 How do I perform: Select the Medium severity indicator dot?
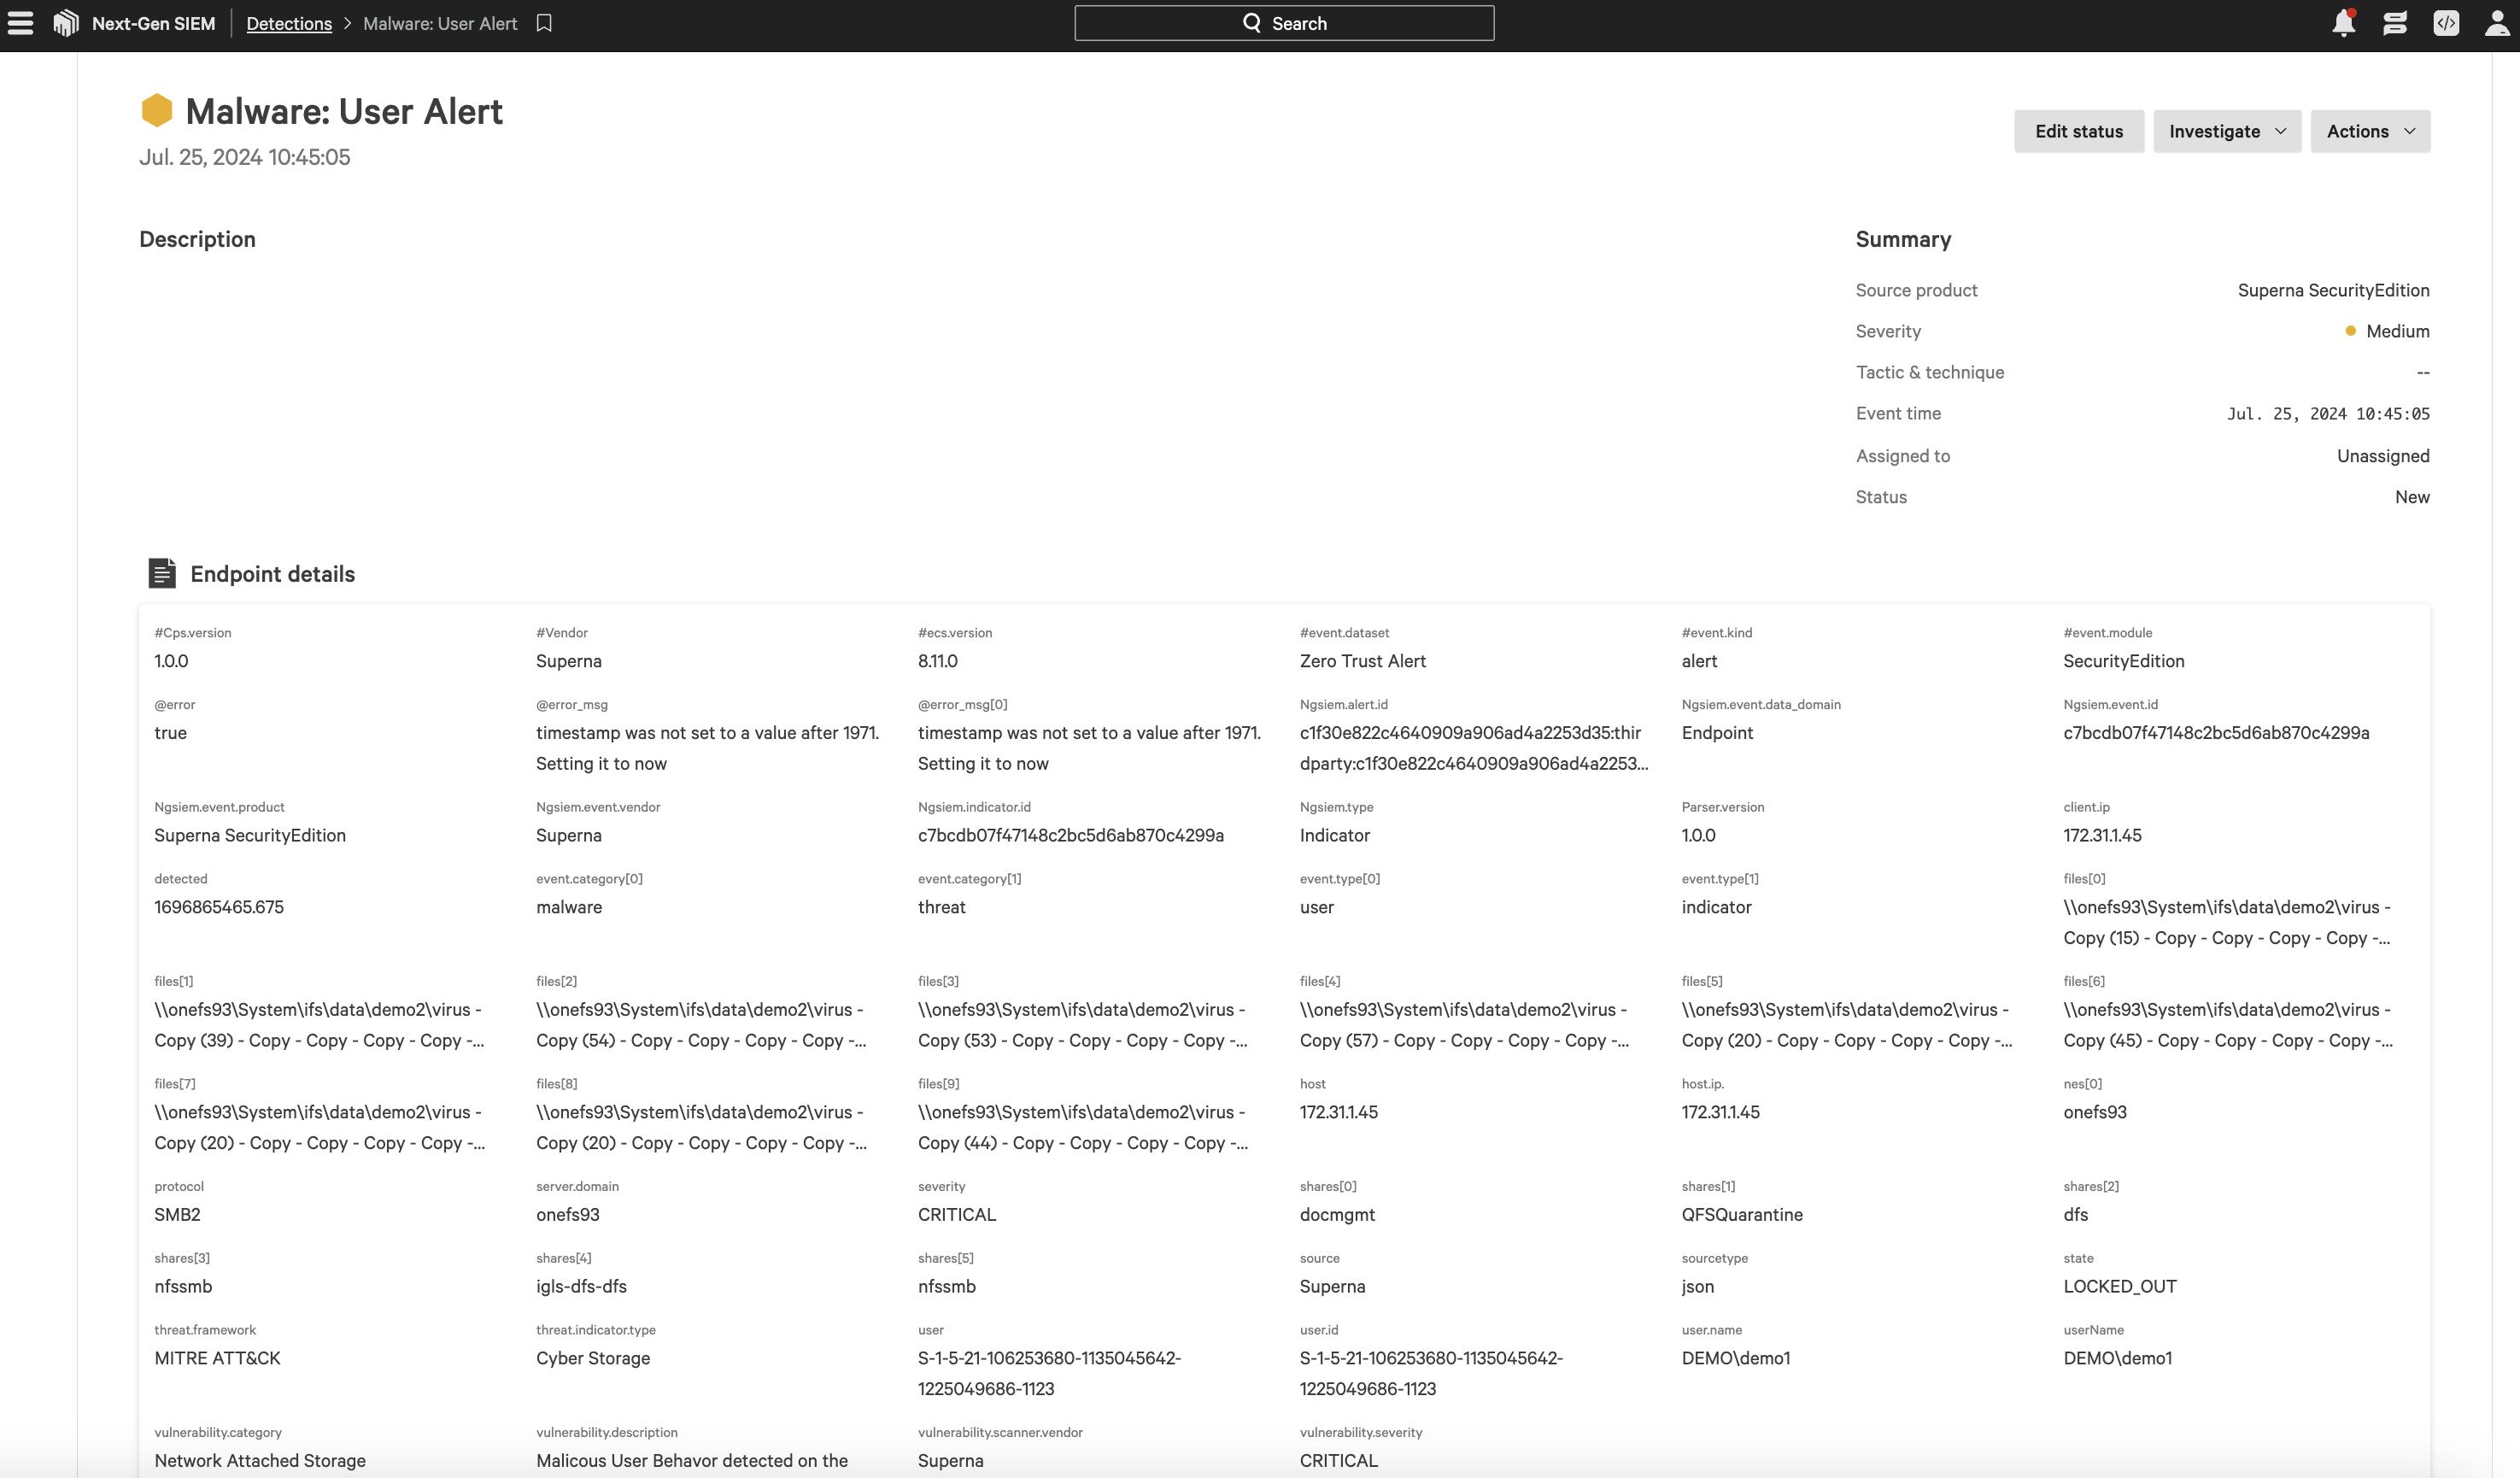coord(2350,330)
